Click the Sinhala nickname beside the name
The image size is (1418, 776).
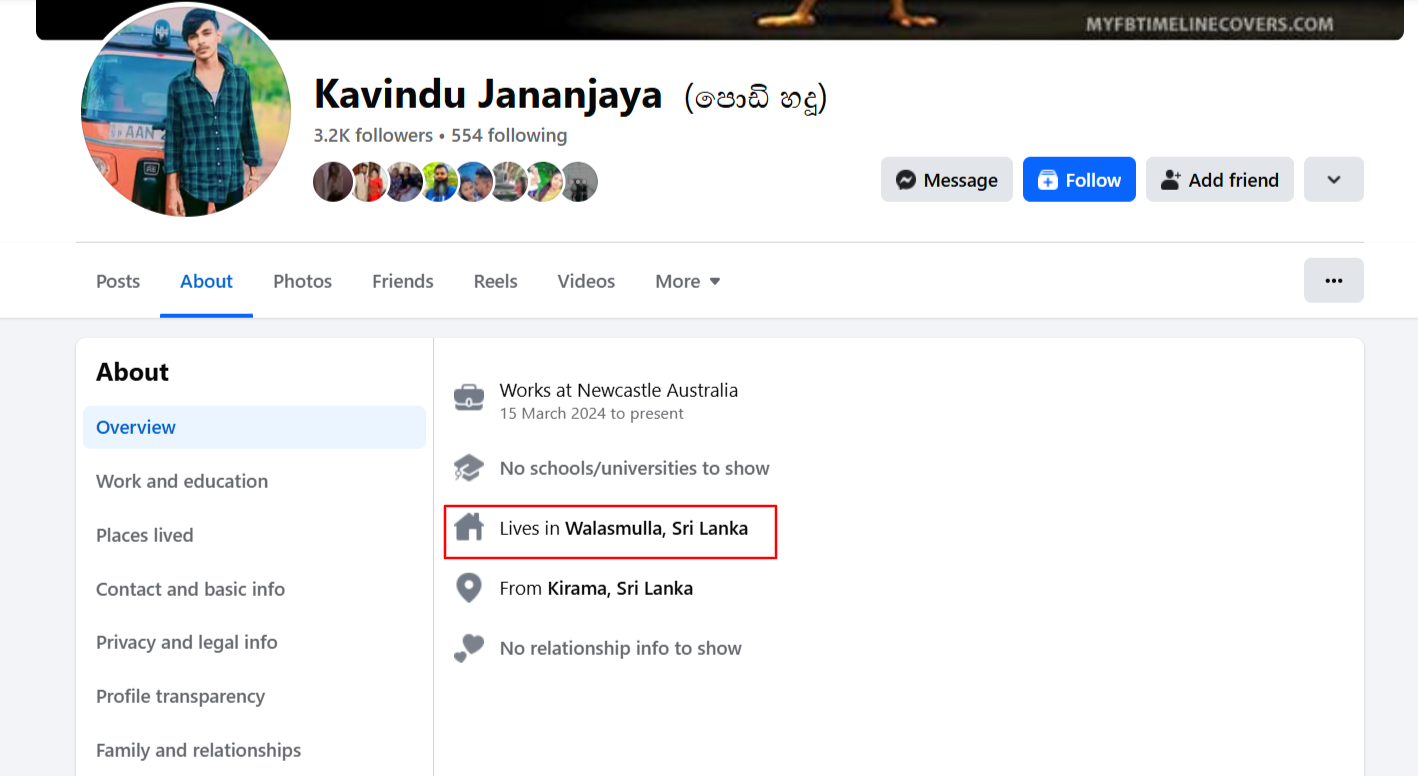(755, 97)
